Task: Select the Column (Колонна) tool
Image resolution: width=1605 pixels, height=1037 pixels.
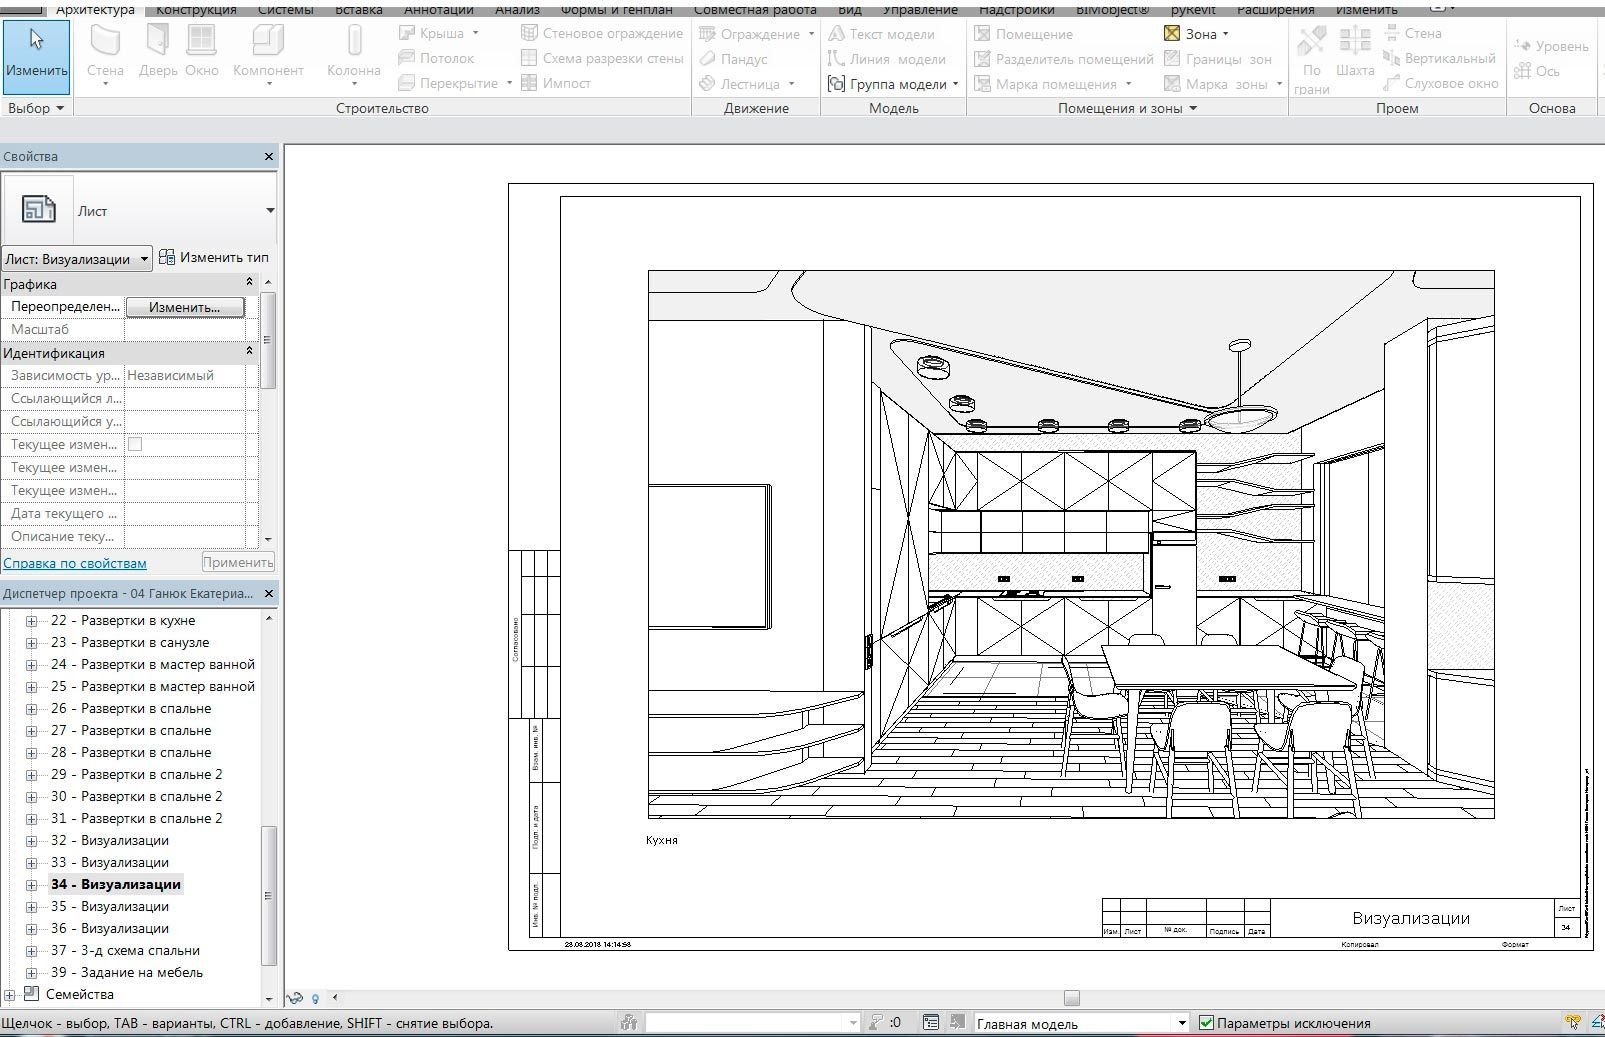Action: pyautogui.click(x=354, y=52)
